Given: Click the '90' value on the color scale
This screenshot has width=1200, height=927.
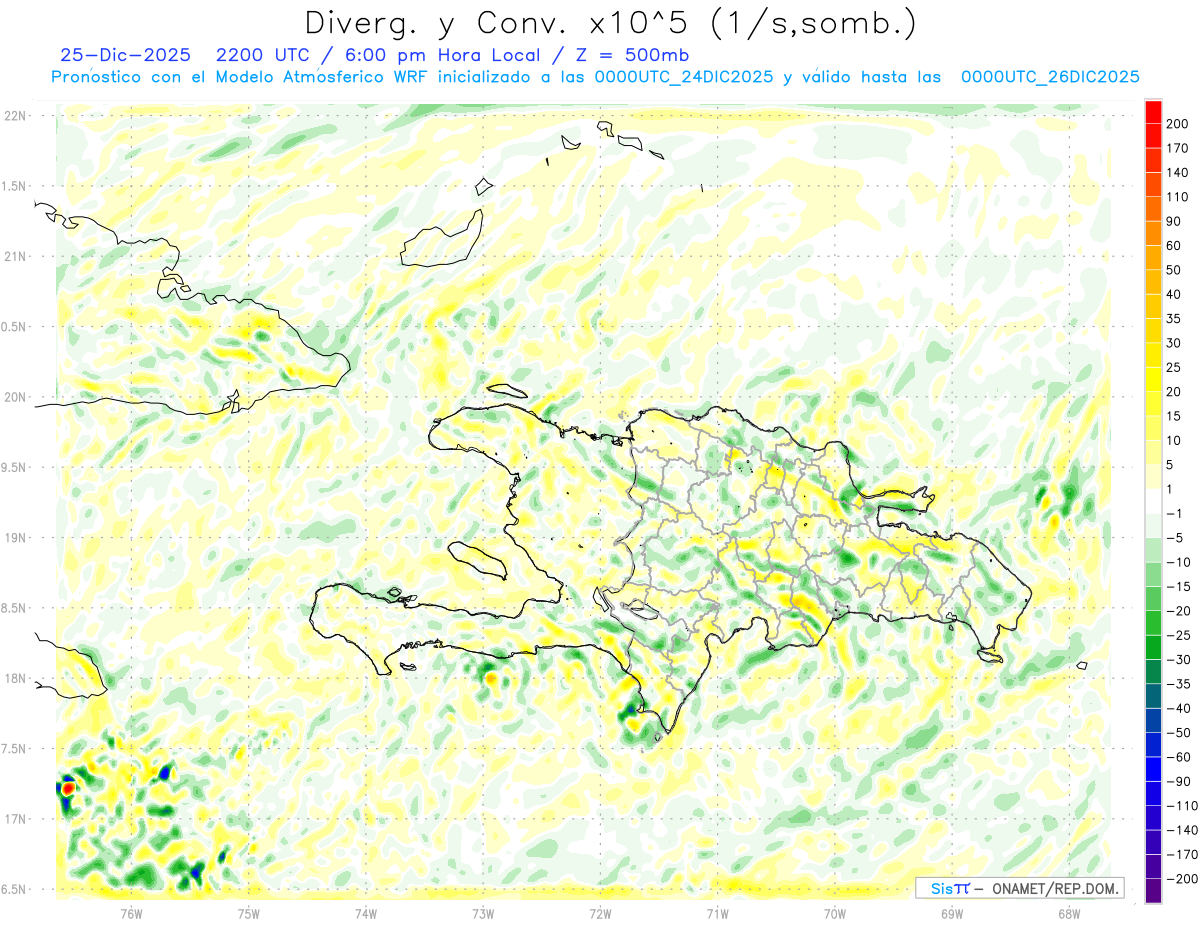Looking at the screenshot, I should 1175,222.
